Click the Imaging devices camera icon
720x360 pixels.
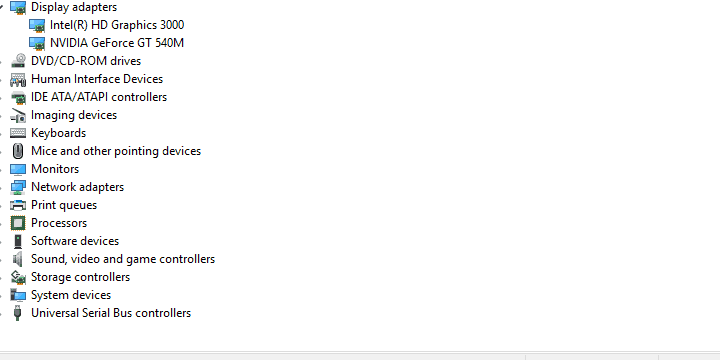(18, 115)
